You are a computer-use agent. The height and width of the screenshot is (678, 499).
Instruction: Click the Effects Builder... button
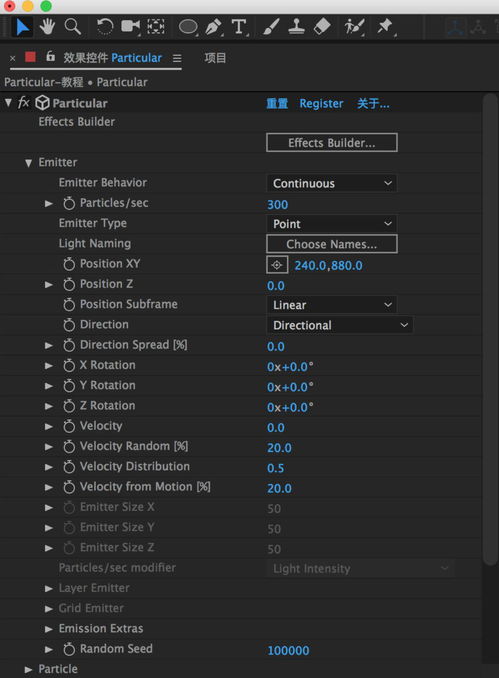[332, 143]
